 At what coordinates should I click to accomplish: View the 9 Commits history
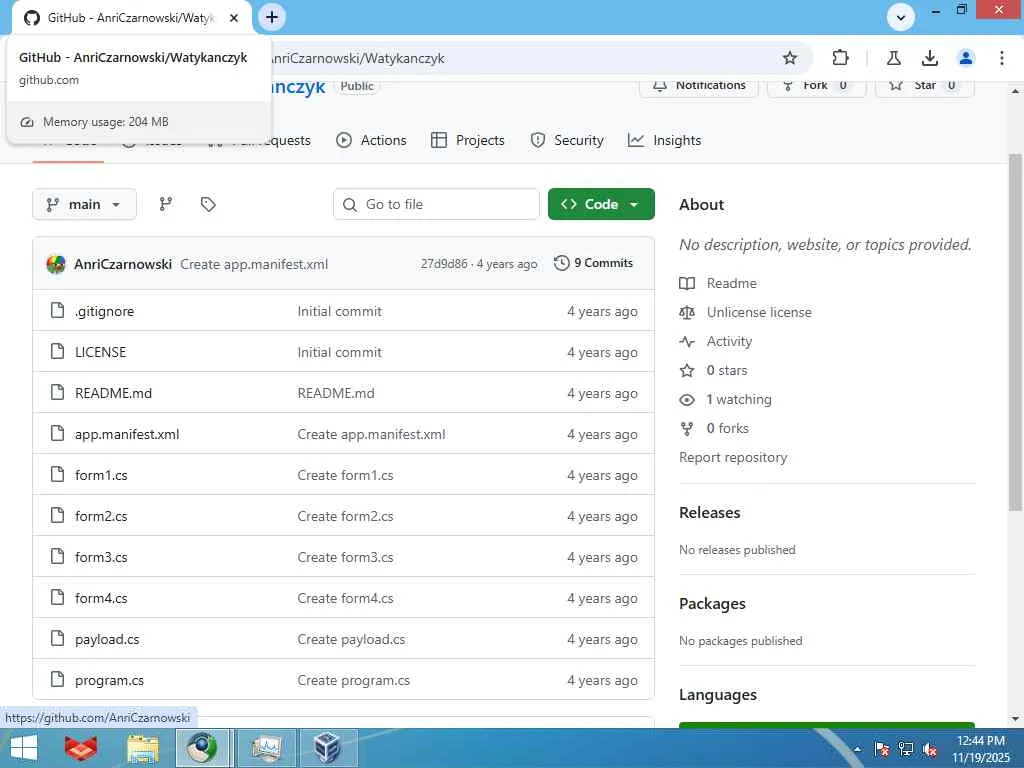pyautogui.click(x=594, y=263)
